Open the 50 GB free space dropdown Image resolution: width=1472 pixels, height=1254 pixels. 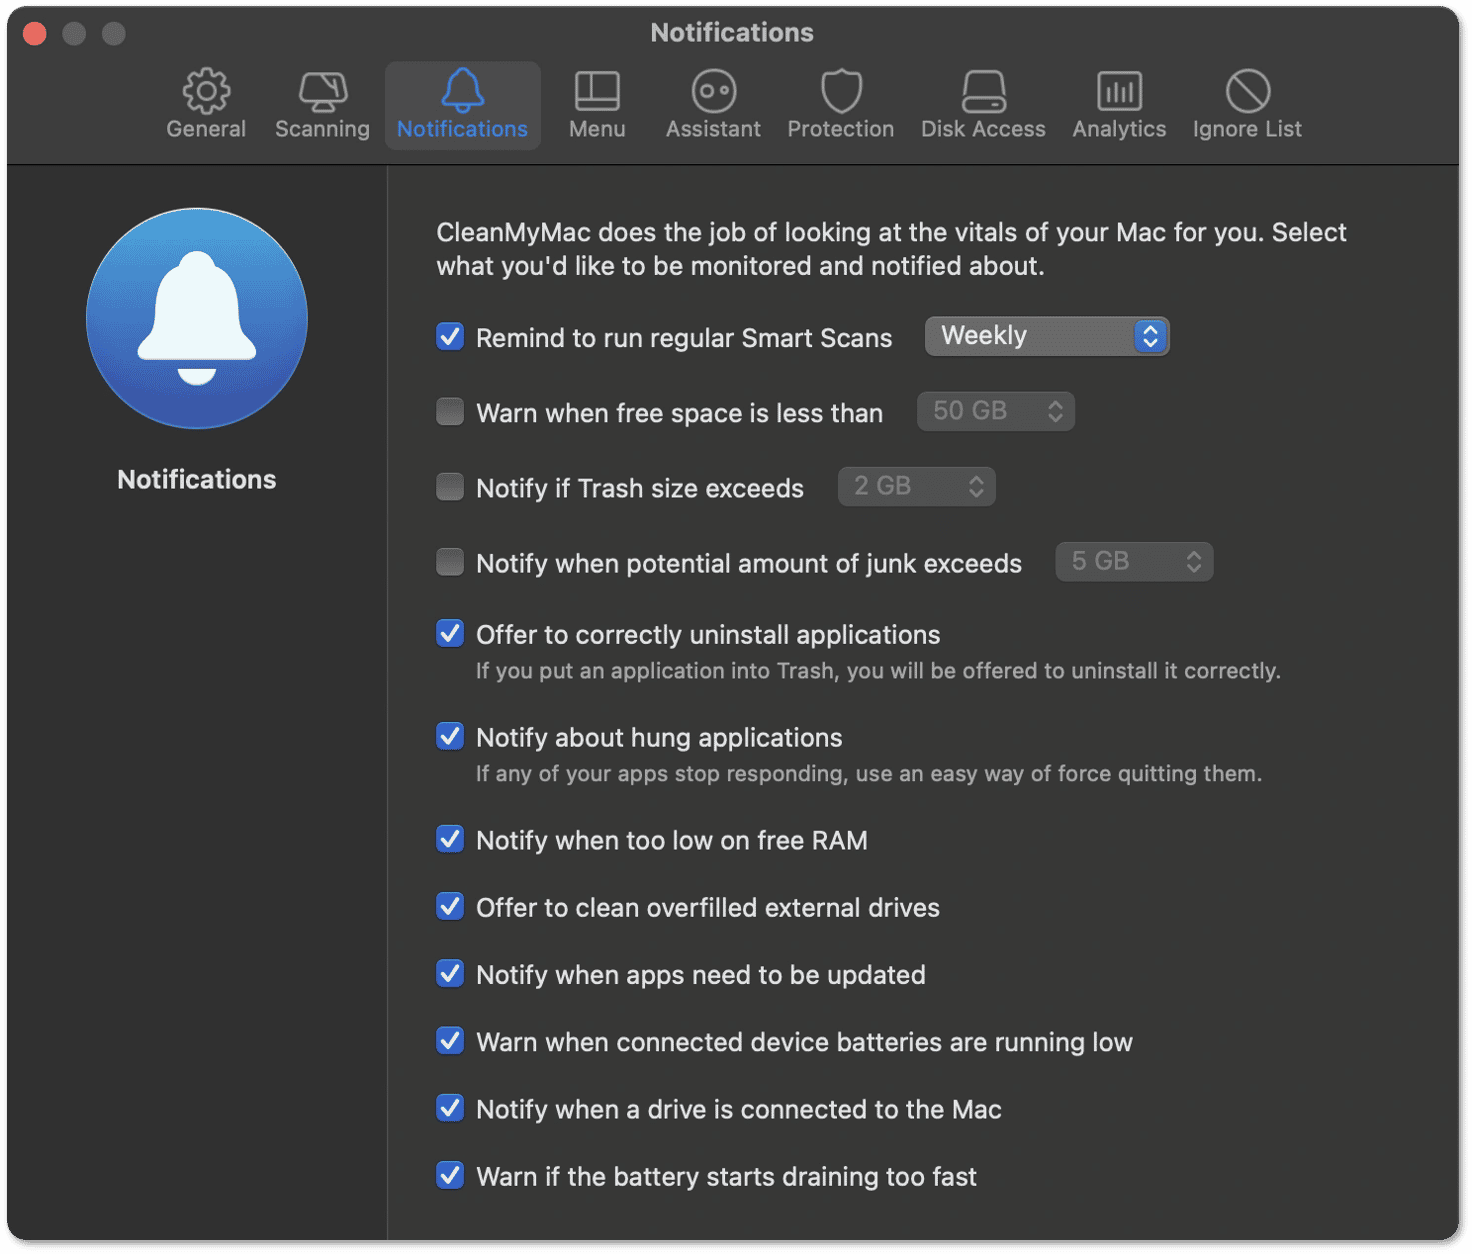[996, 411]
